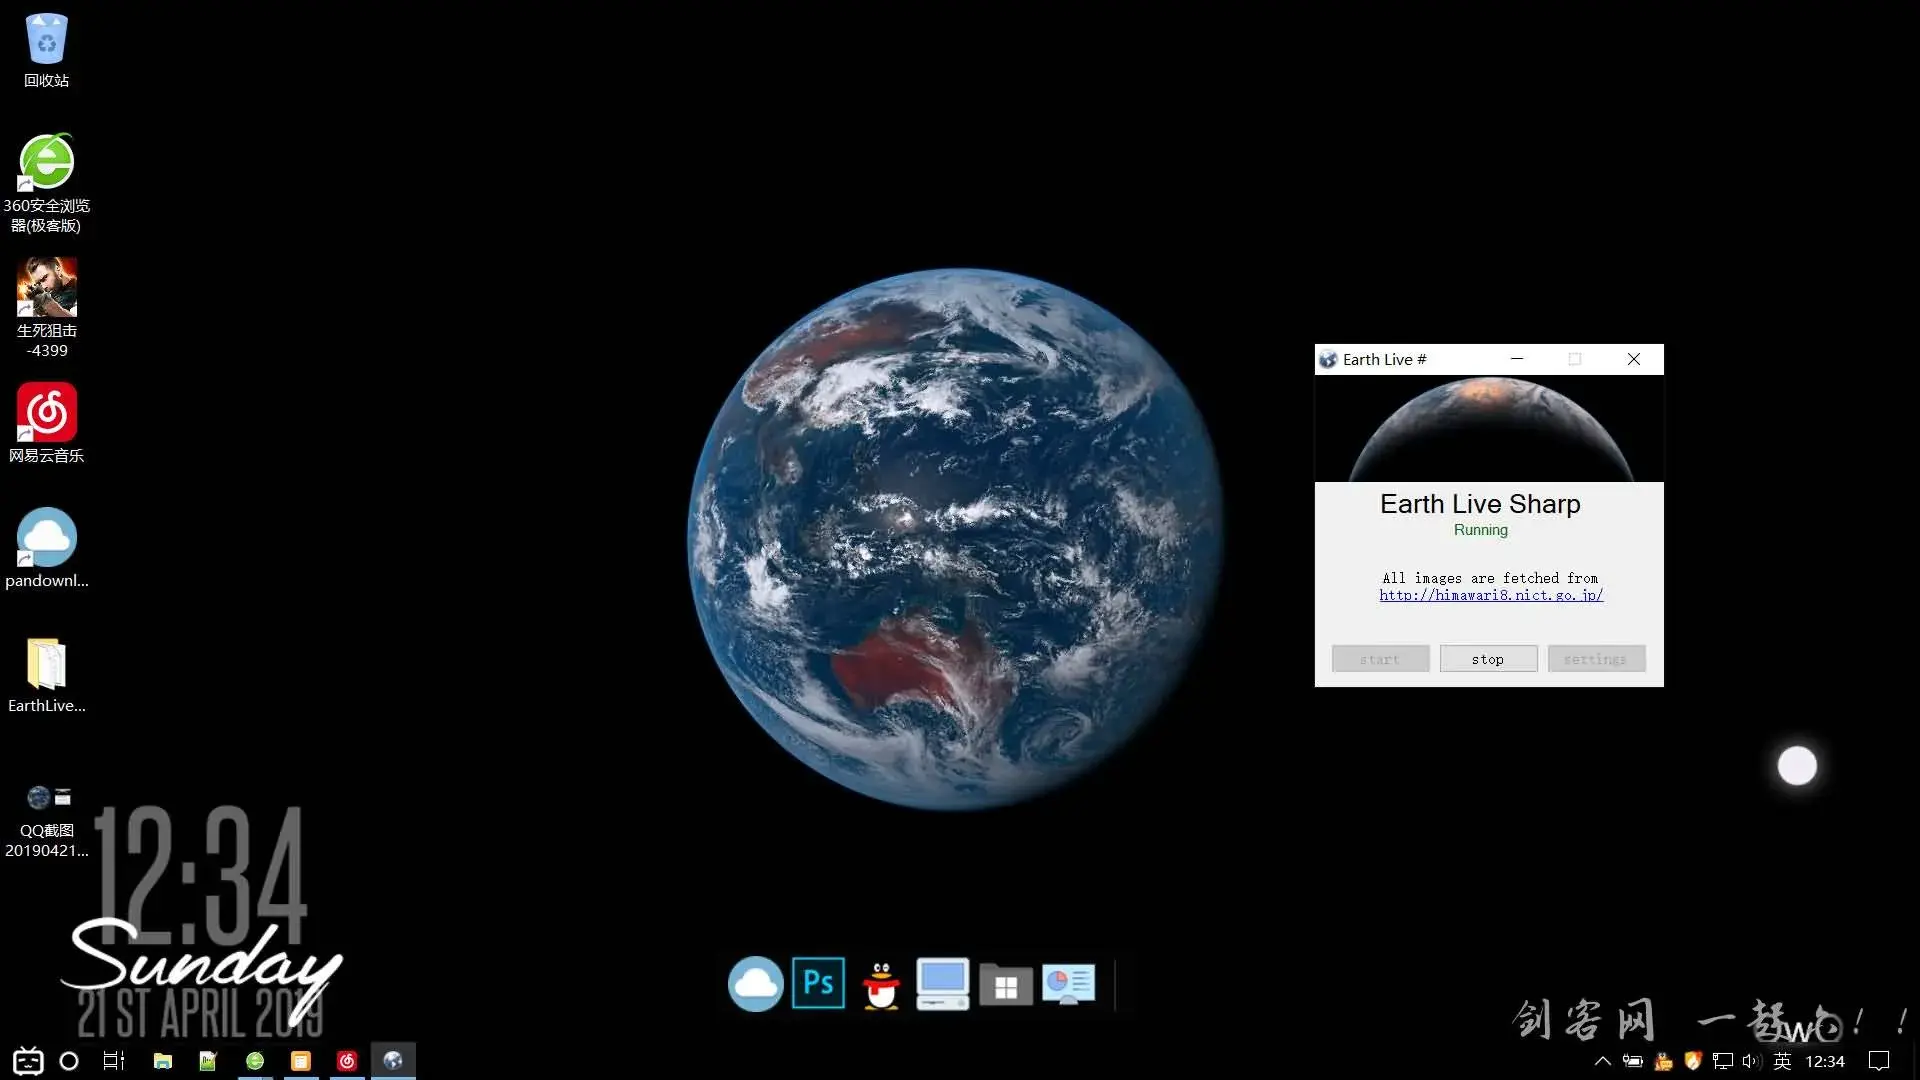Select the 360安全浏览器 desktop shortcut
Image resolution: width=1920 pixels, height=1080 pixels.
click(46, 184)
